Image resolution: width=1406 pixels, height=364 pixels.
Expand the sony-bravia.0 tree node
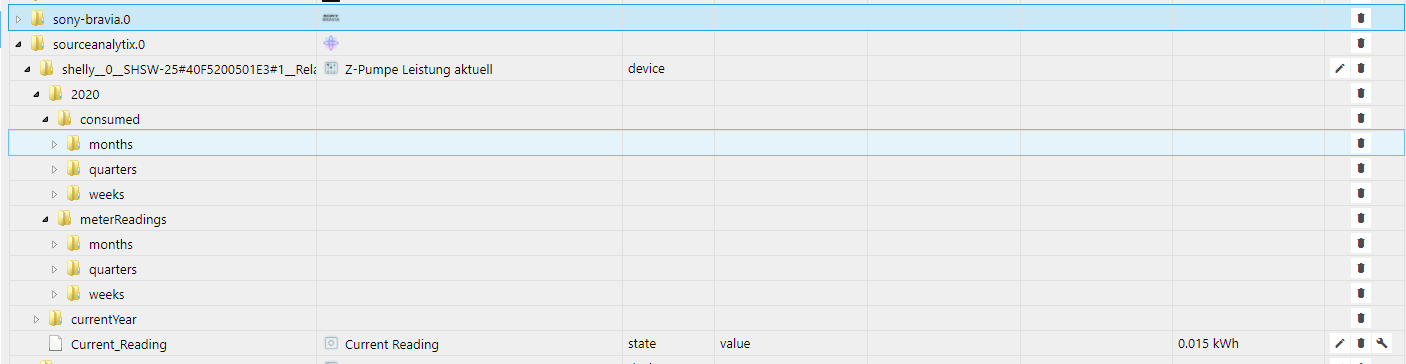(x=18, y=19)
